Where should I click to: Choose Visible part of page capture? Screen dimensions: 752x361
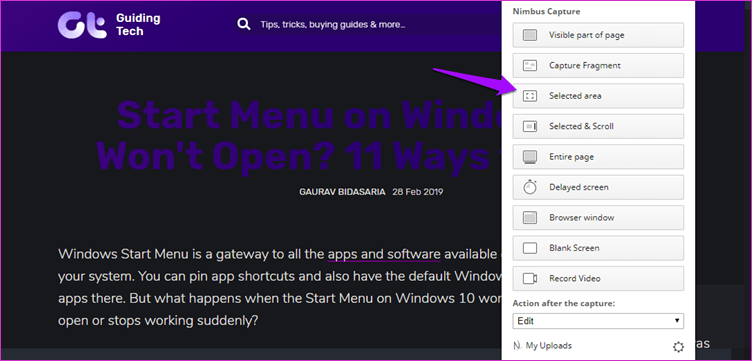(x=598, y=35)
